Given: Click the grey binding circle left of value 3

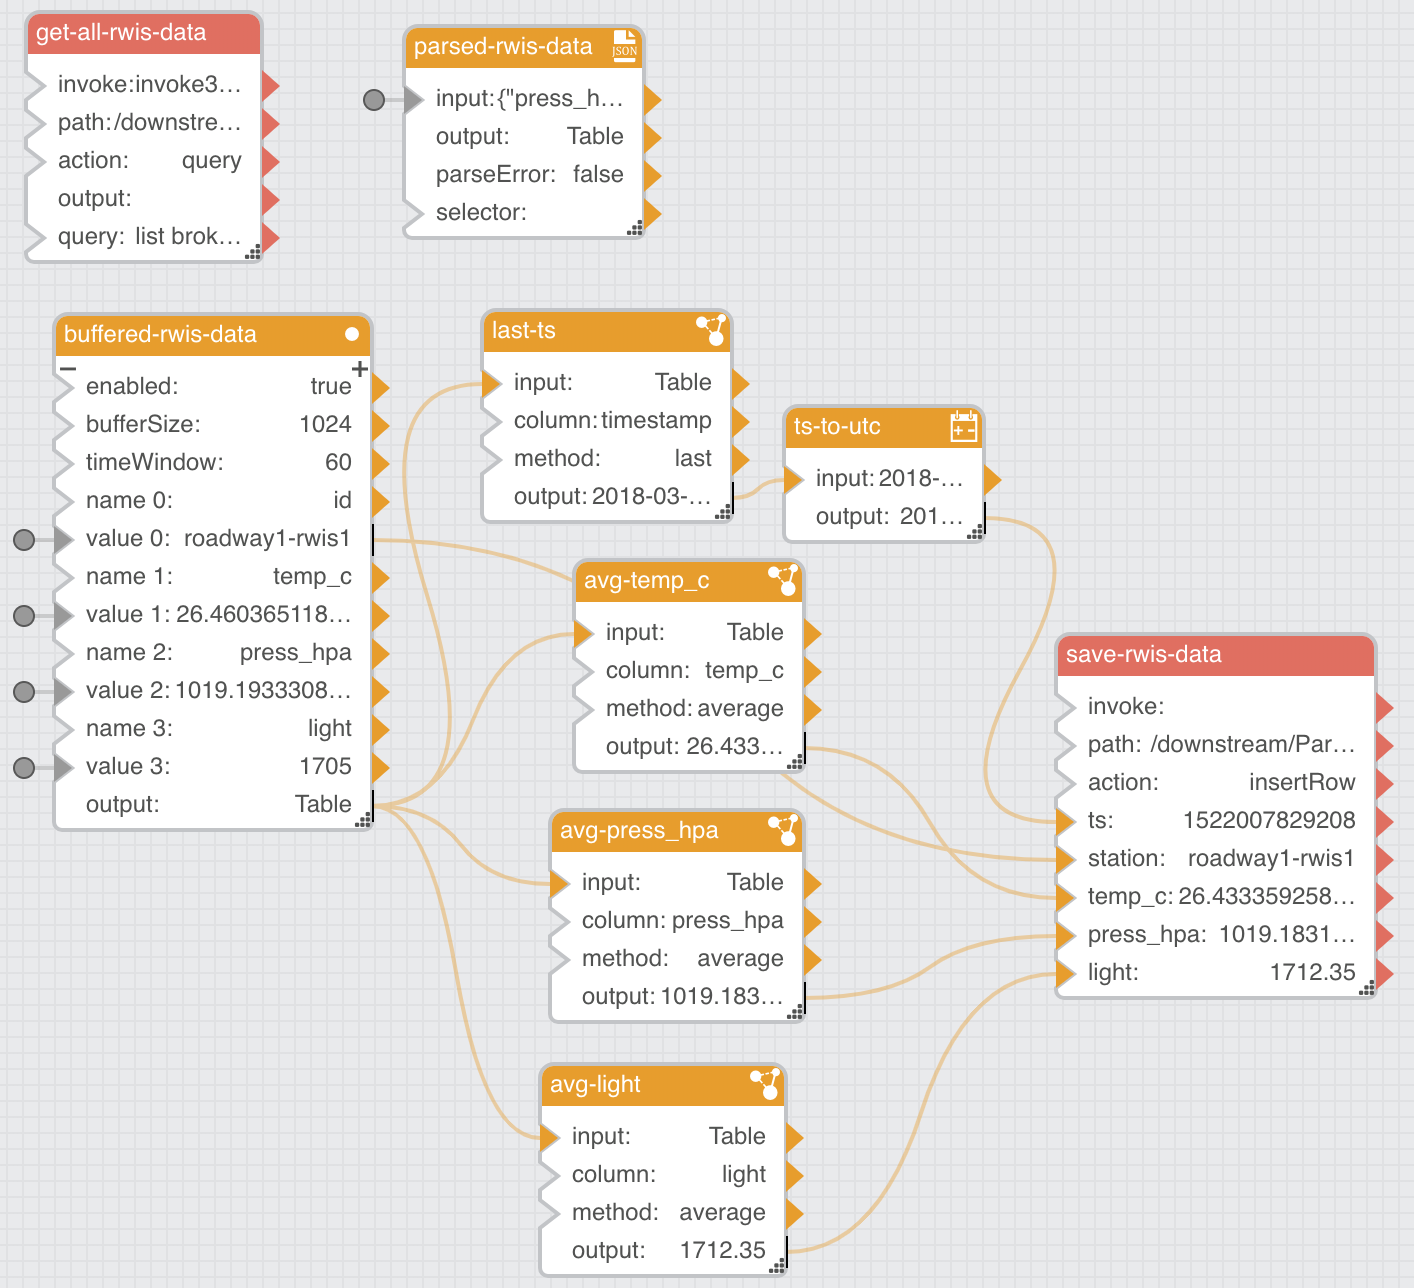Looking at the screenshot, I should click(x=24, y=768).
